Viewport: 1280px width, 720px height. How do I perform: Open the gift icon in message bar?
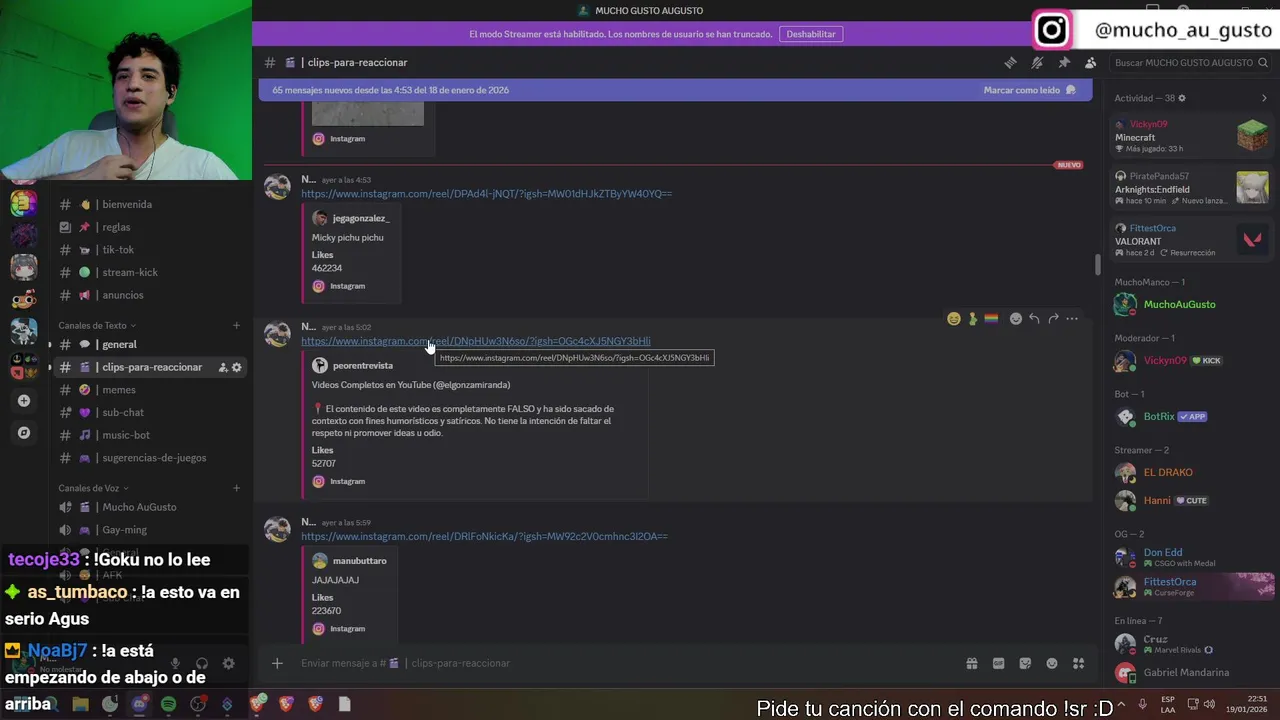[971, 663]
